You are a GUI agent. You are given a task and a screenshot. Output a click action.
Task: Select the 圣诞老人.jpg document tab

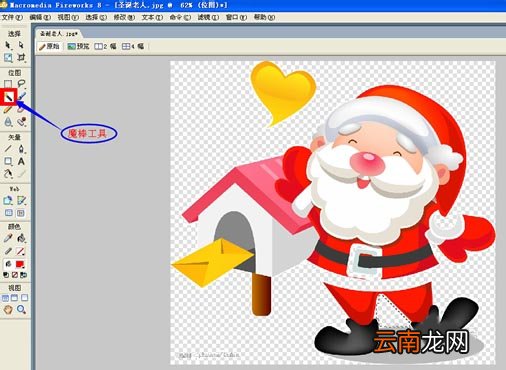[59, 34]
